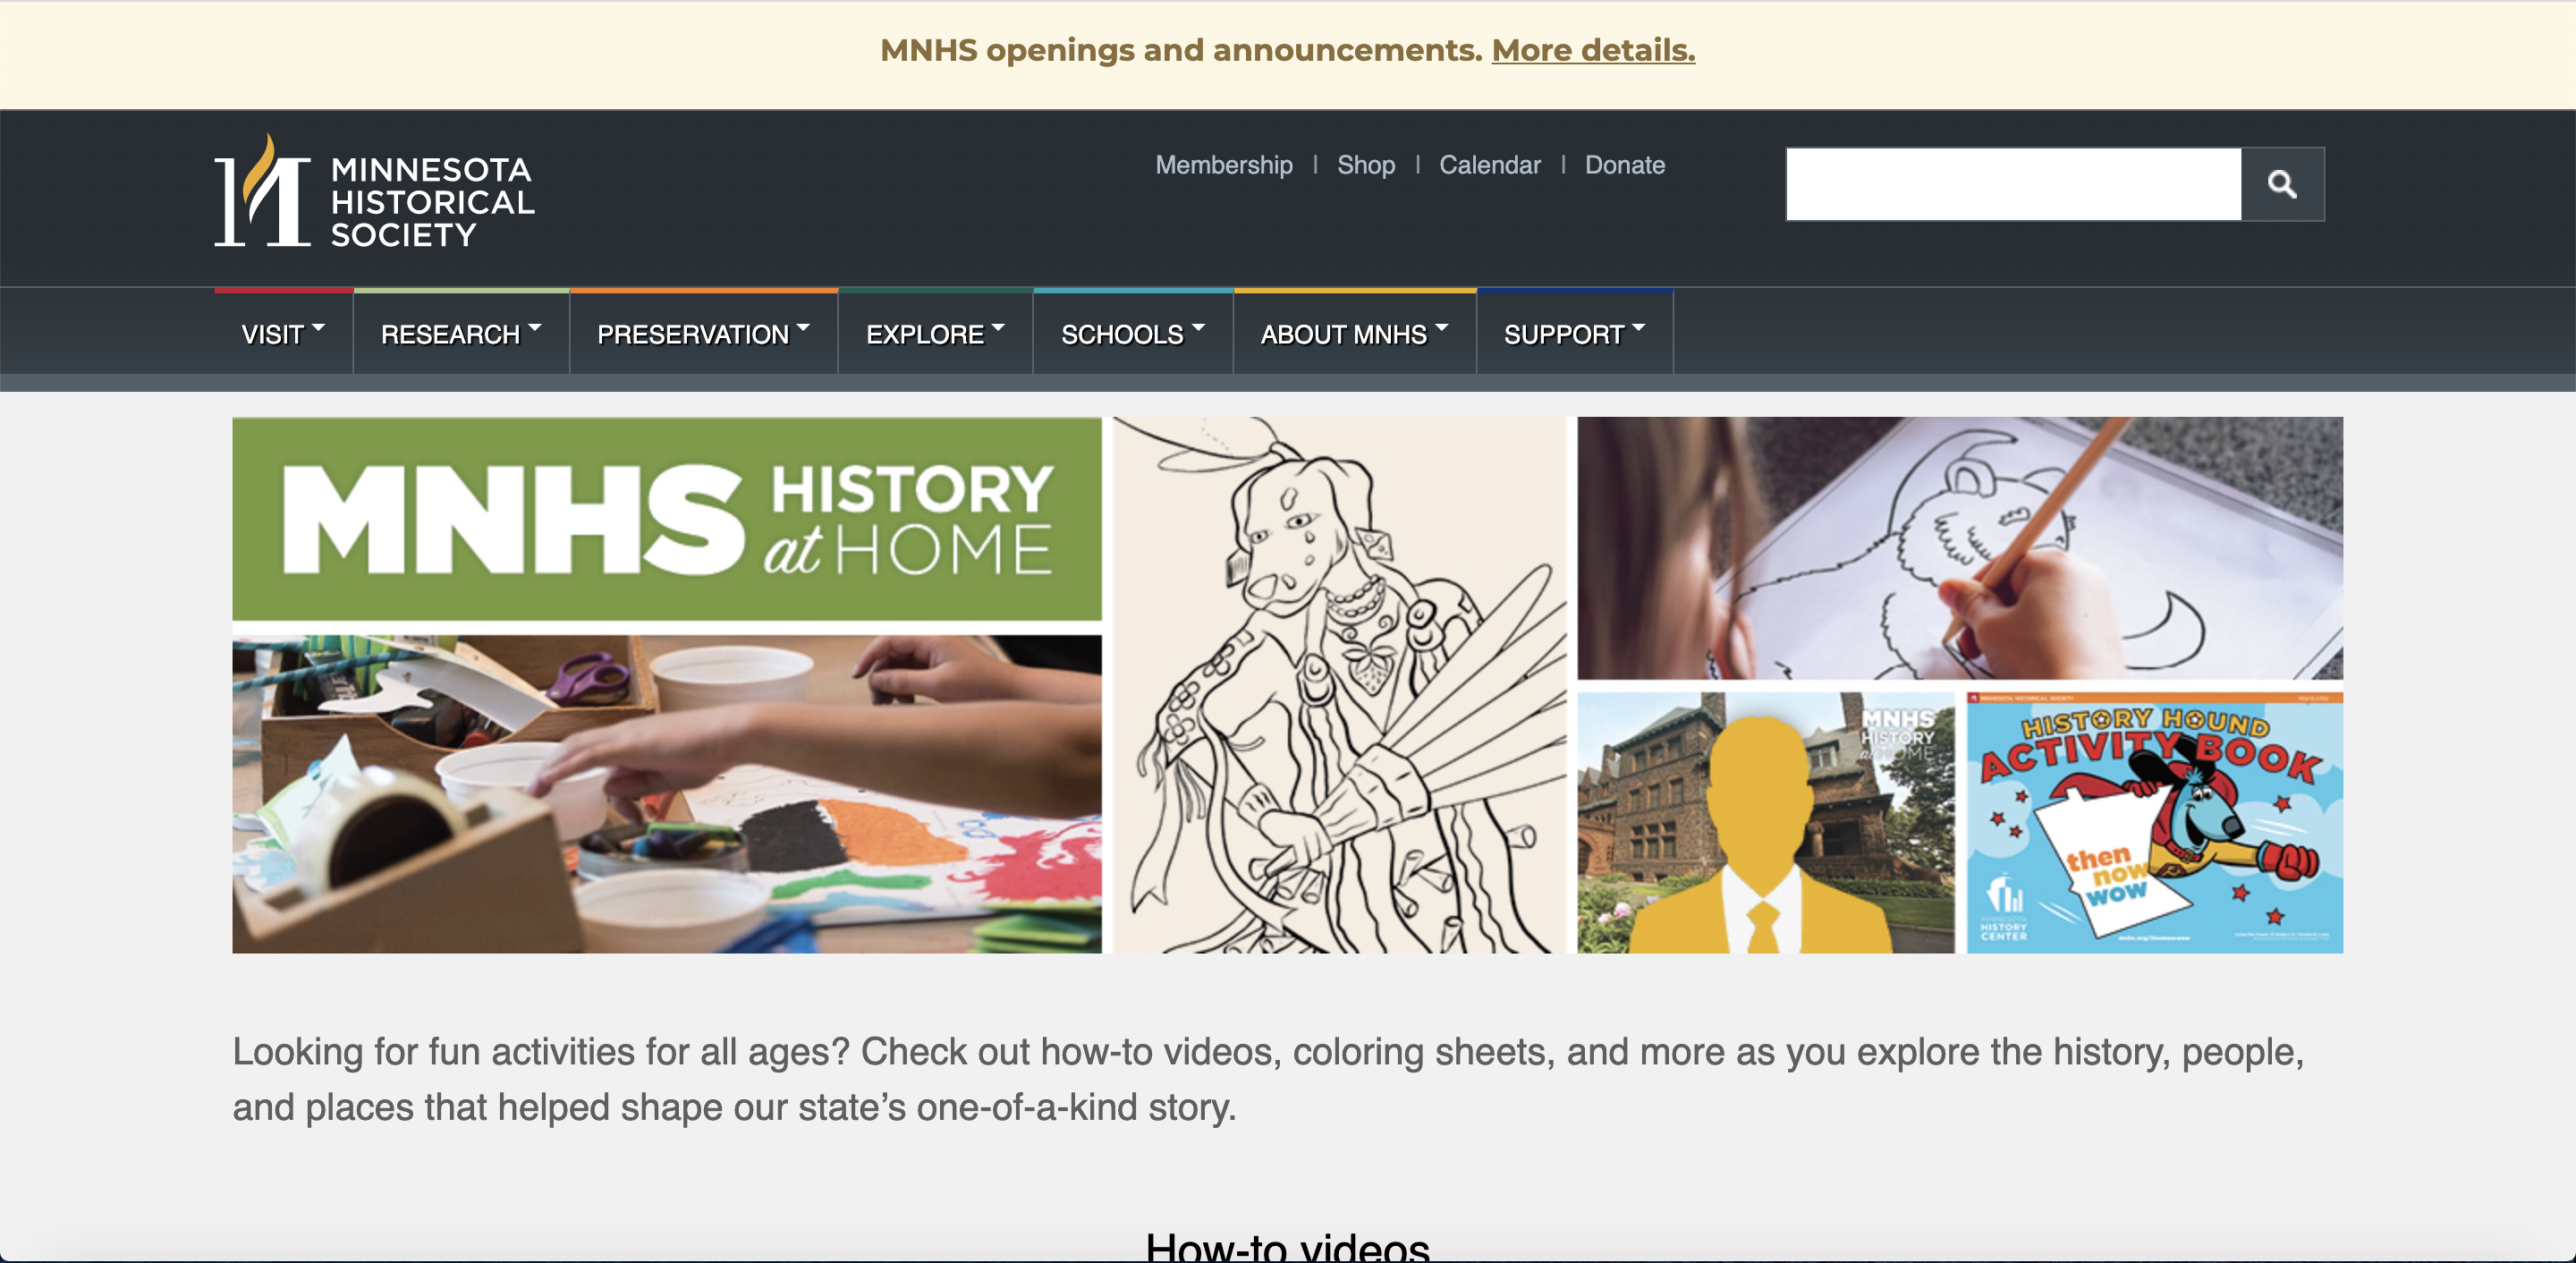Click the yellow silhouette mansion image

1765,822
